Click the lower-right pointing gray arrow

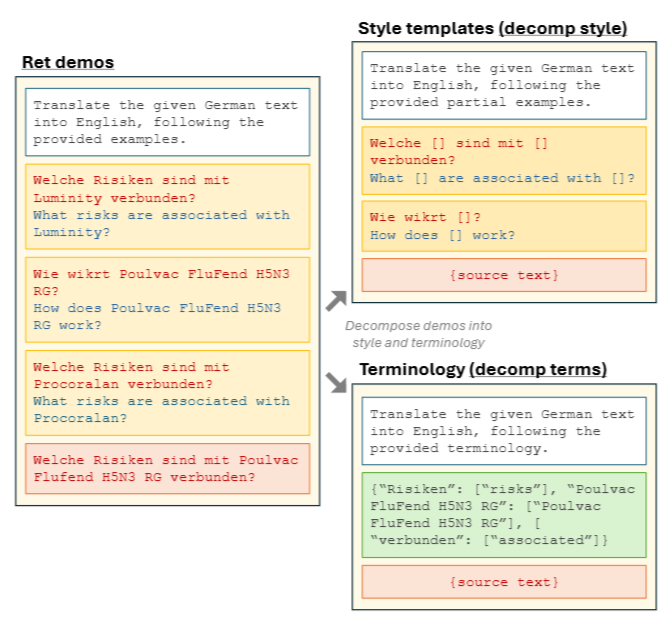click(x=336, y=381)
